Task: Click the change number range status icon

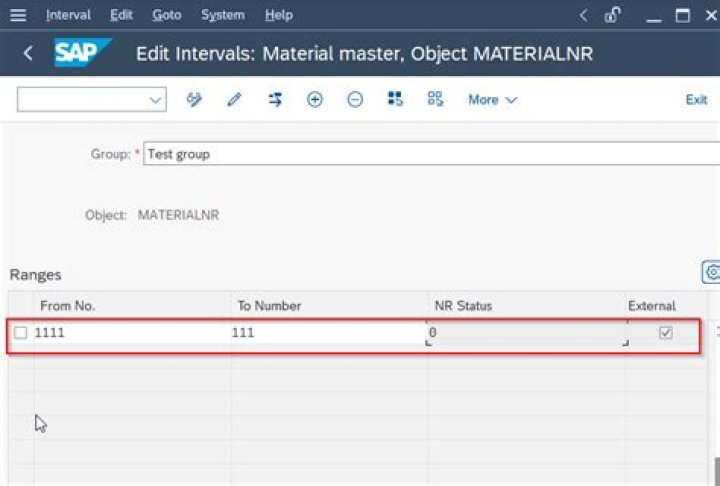Action: pos(275,100)
